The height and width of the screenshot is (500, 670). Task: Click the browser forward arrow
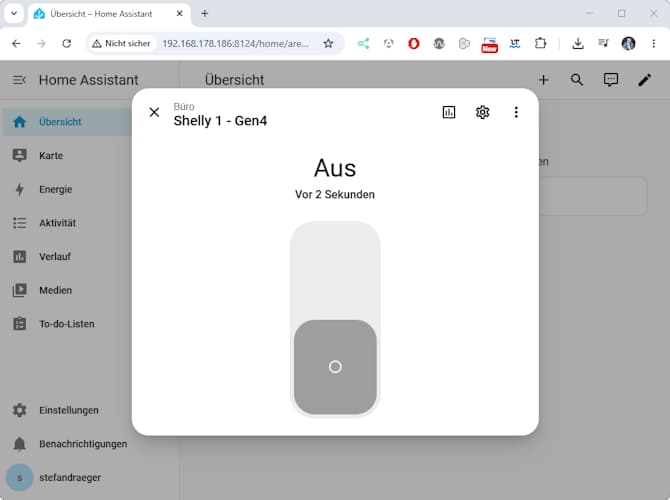41,44
